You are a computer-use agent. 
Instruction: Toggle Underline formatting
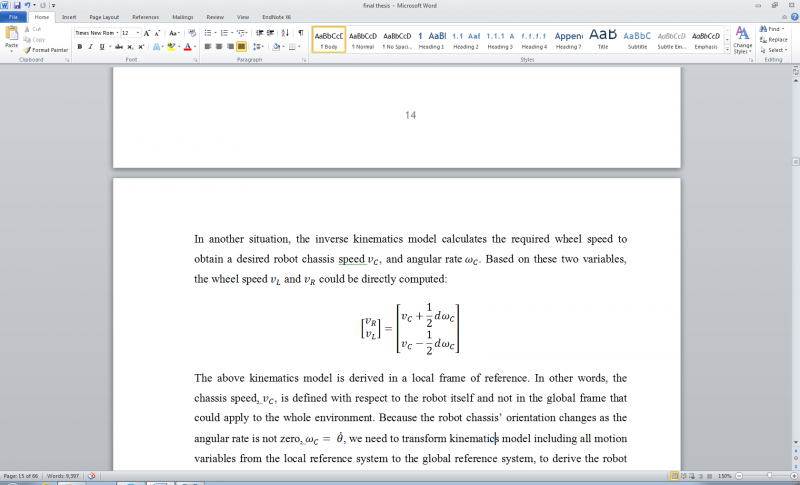pyautogui.click(x=102, y=46)
